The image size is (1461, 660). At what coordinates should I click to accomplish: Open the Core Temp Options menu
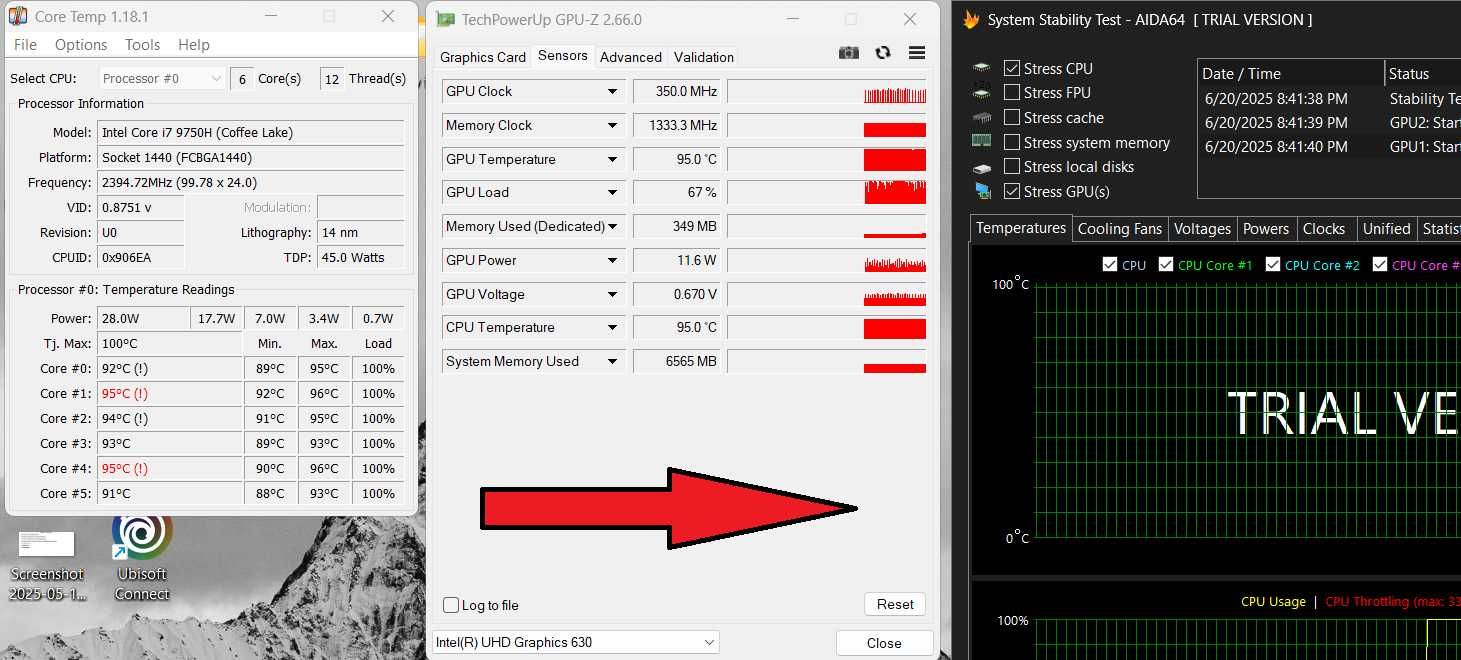81,44
